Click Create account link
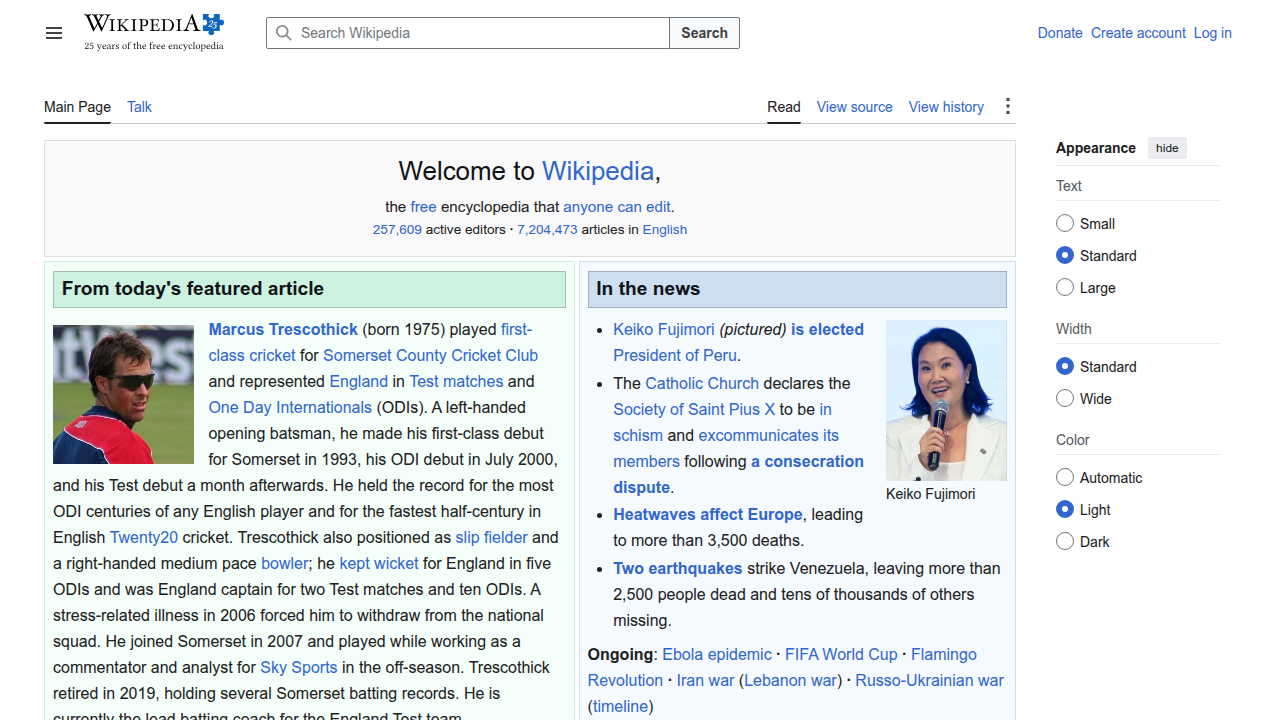 coord(1138,33)
